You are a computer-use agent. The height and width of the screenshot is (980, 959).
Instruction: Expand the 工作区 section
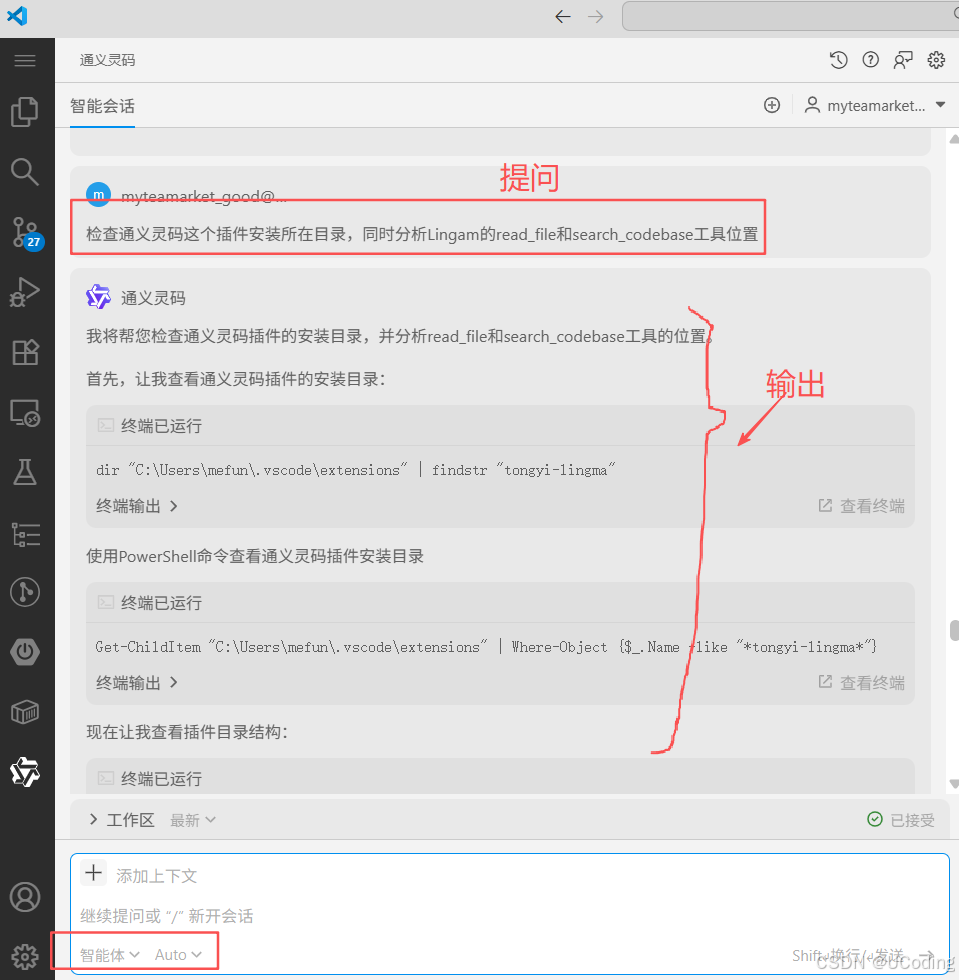click(121, 820)
